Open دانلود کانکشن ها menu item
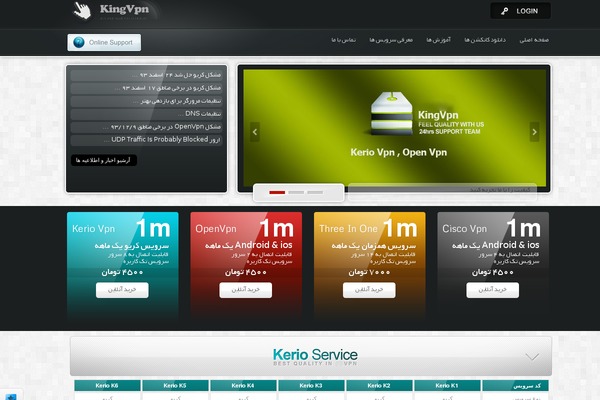 click(x=485, y=40)
